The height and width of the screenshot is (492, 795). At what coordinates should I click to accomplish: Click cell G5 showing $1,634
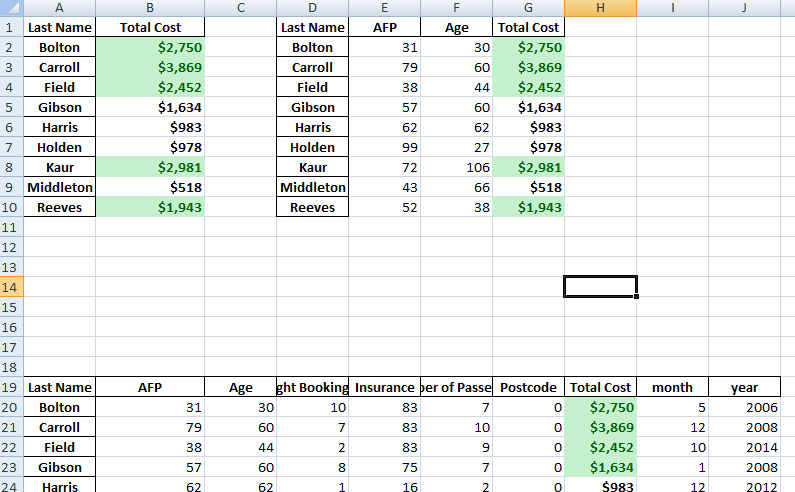[528, 107]
